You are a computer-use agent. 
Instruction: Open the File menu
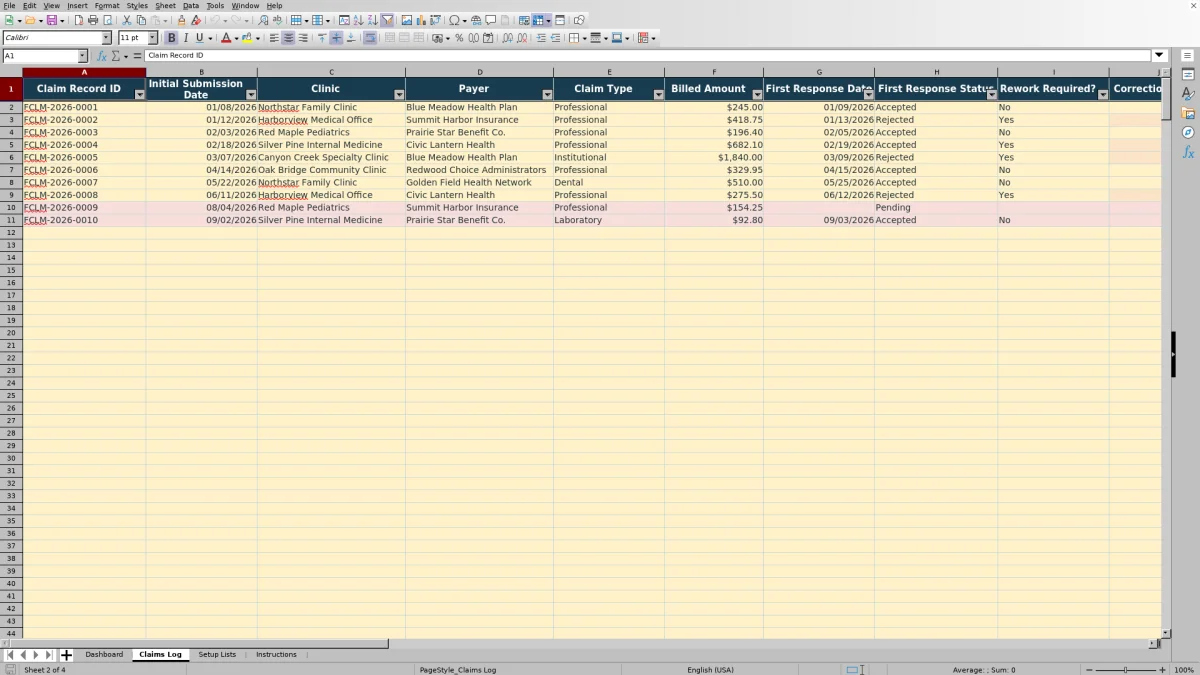click(9, 6)
